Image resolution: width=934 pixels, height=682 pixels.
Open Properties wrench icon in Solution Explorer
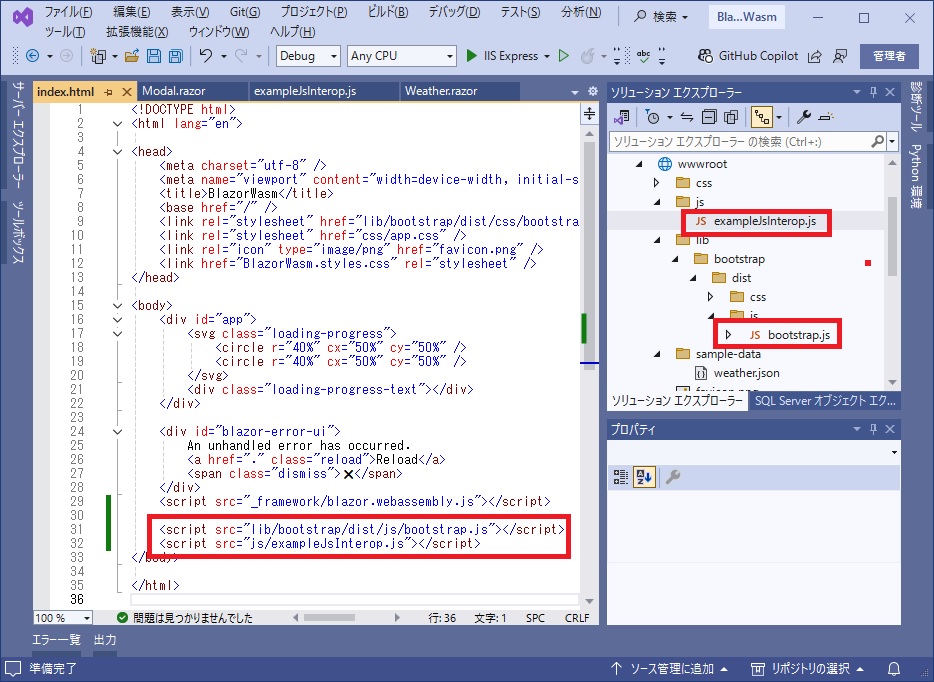[x=804, y=117]
